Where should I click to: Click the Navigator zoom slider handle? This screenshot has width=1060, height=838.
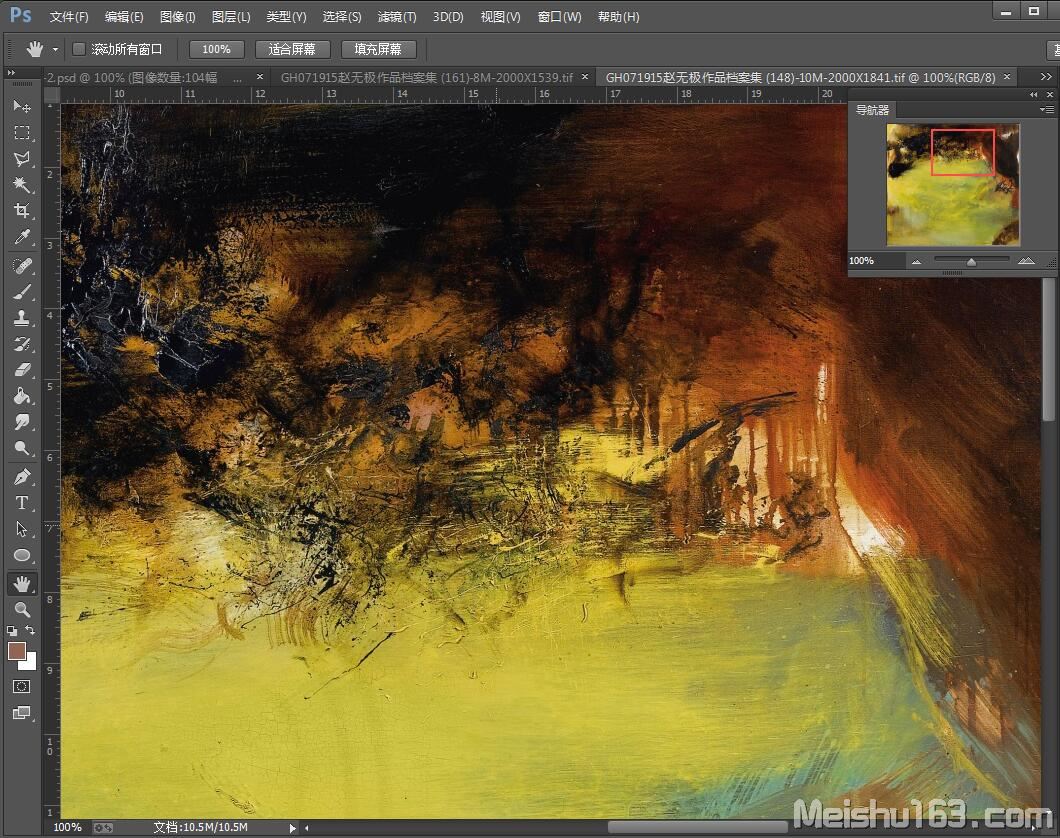tap(971, 262)
